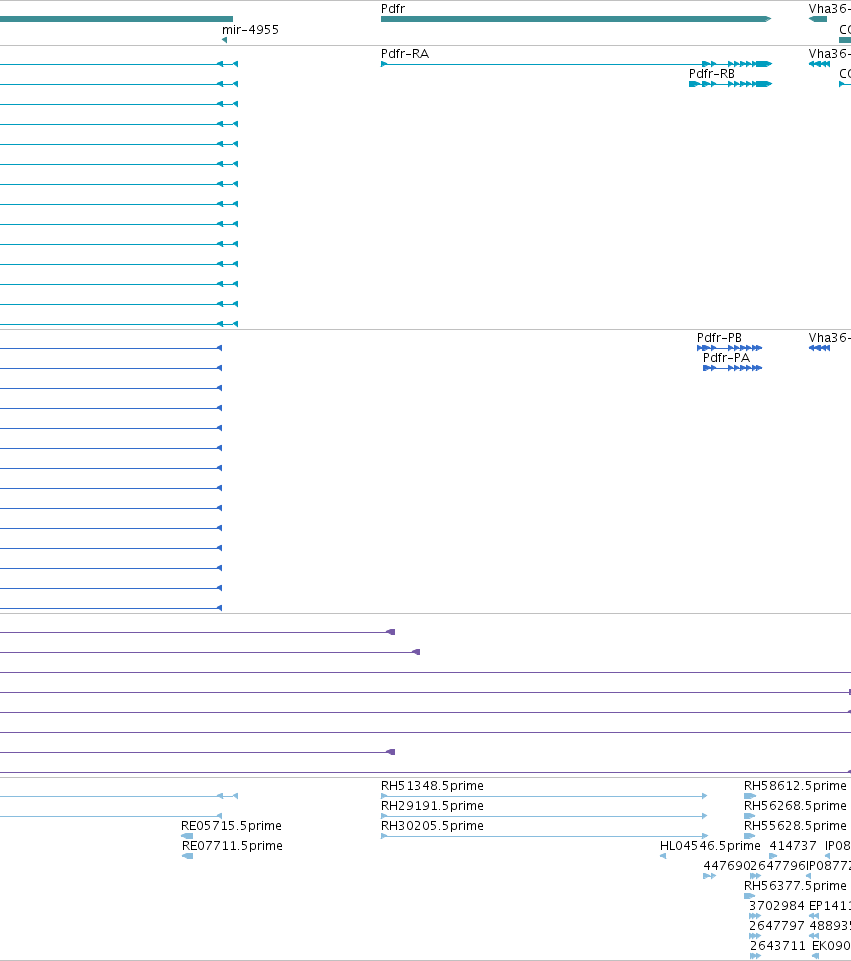This screenshot has height=961, width=851.
Task: Click the mir-4955 label
Action: 250,29
